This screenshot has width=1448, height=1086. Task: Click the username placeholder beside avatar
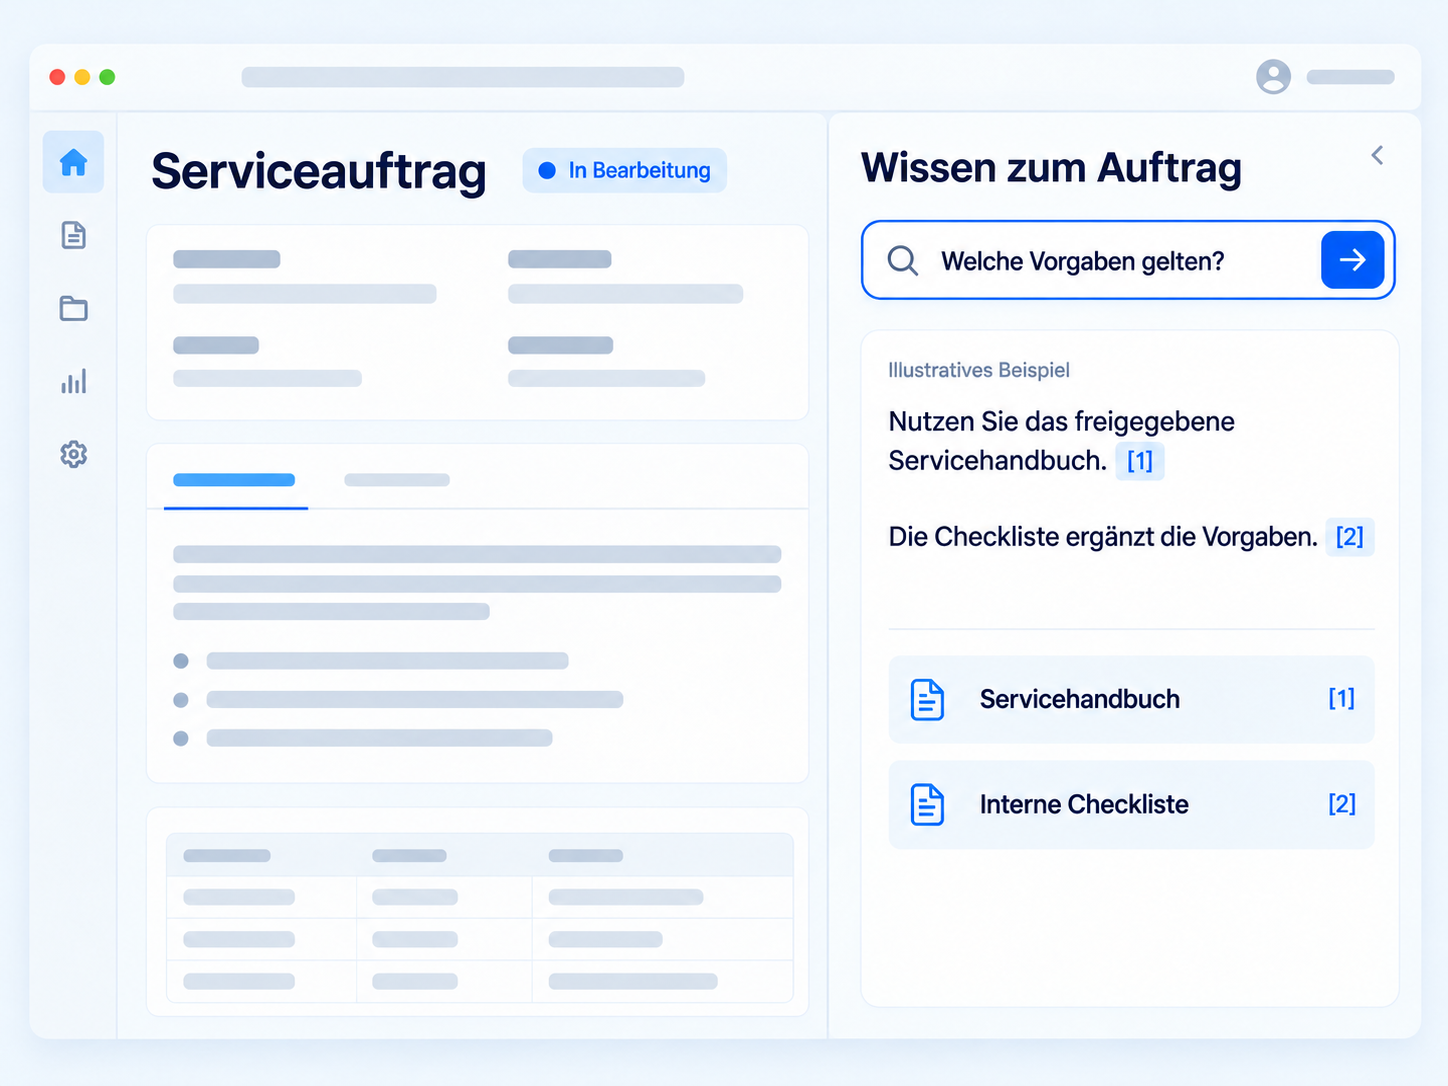pyautogui.click(x=1350, y=77)
